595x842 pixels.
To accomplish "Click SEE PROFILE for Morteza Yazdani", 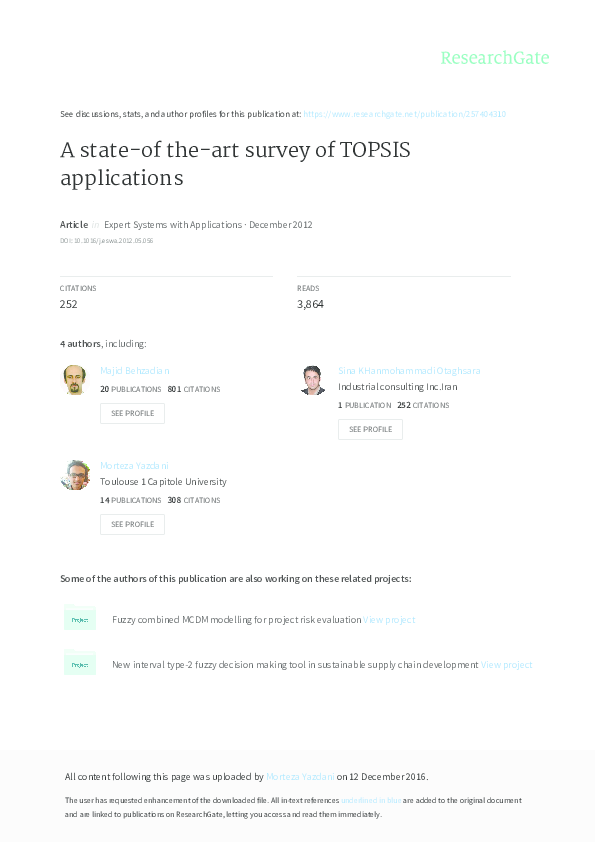I will 132,524.
